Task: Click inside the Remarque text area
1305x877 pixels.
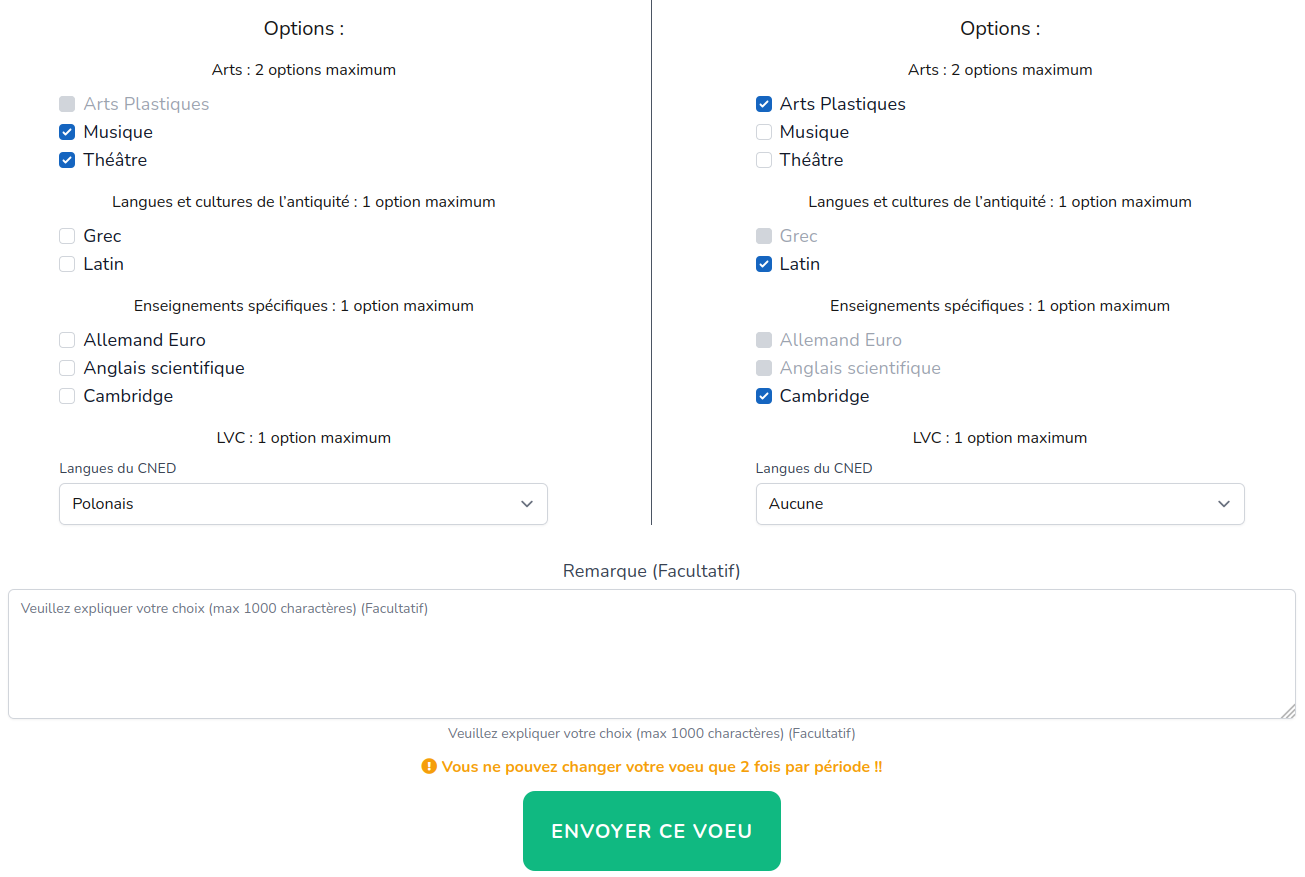Action: click(652, 654)
